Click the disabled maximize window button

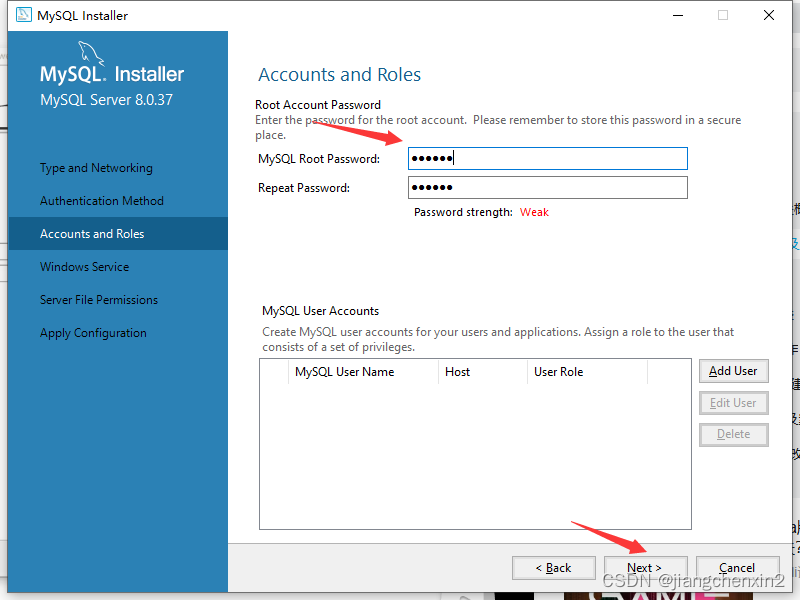pos(723,15)
